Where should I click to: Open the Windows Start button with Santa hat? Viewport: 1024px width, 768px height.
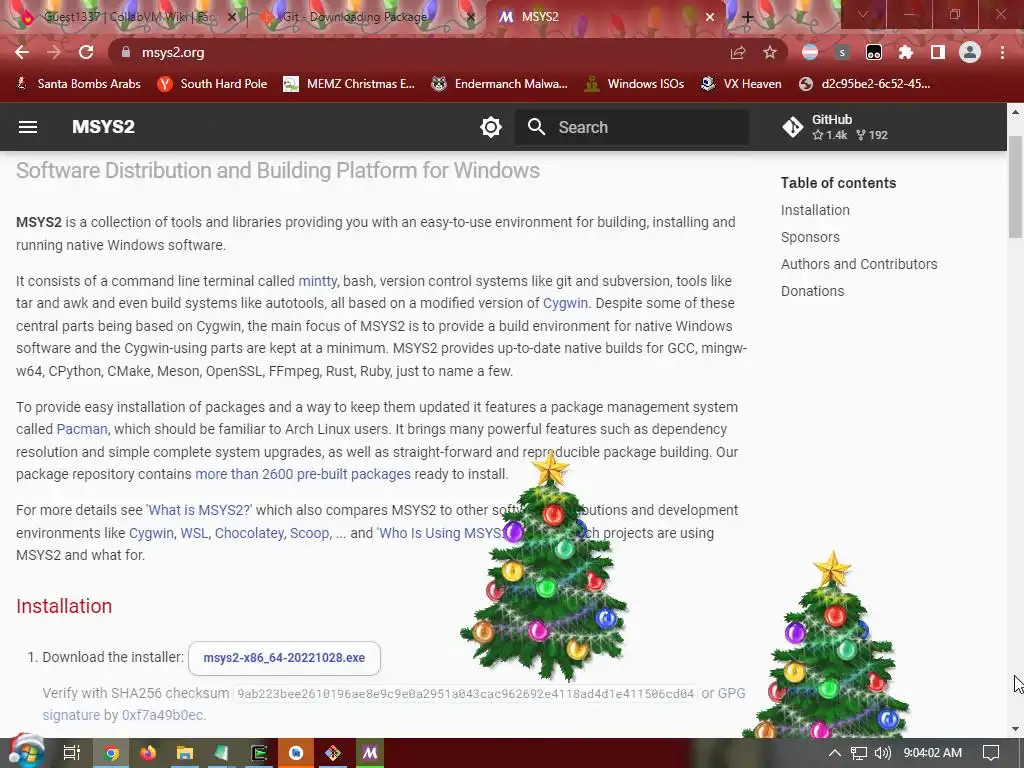click(26, 752)
